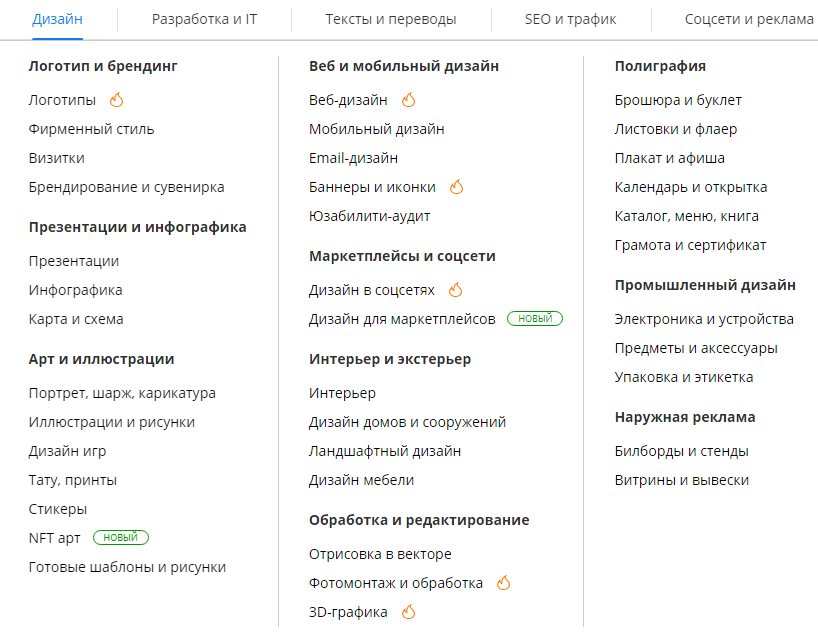Viewport: 818px width, 642px height.
Task: Click the fire icon next to Фотомонтаж и обработка
Action: pyautogui.click(x=503, y=583)
